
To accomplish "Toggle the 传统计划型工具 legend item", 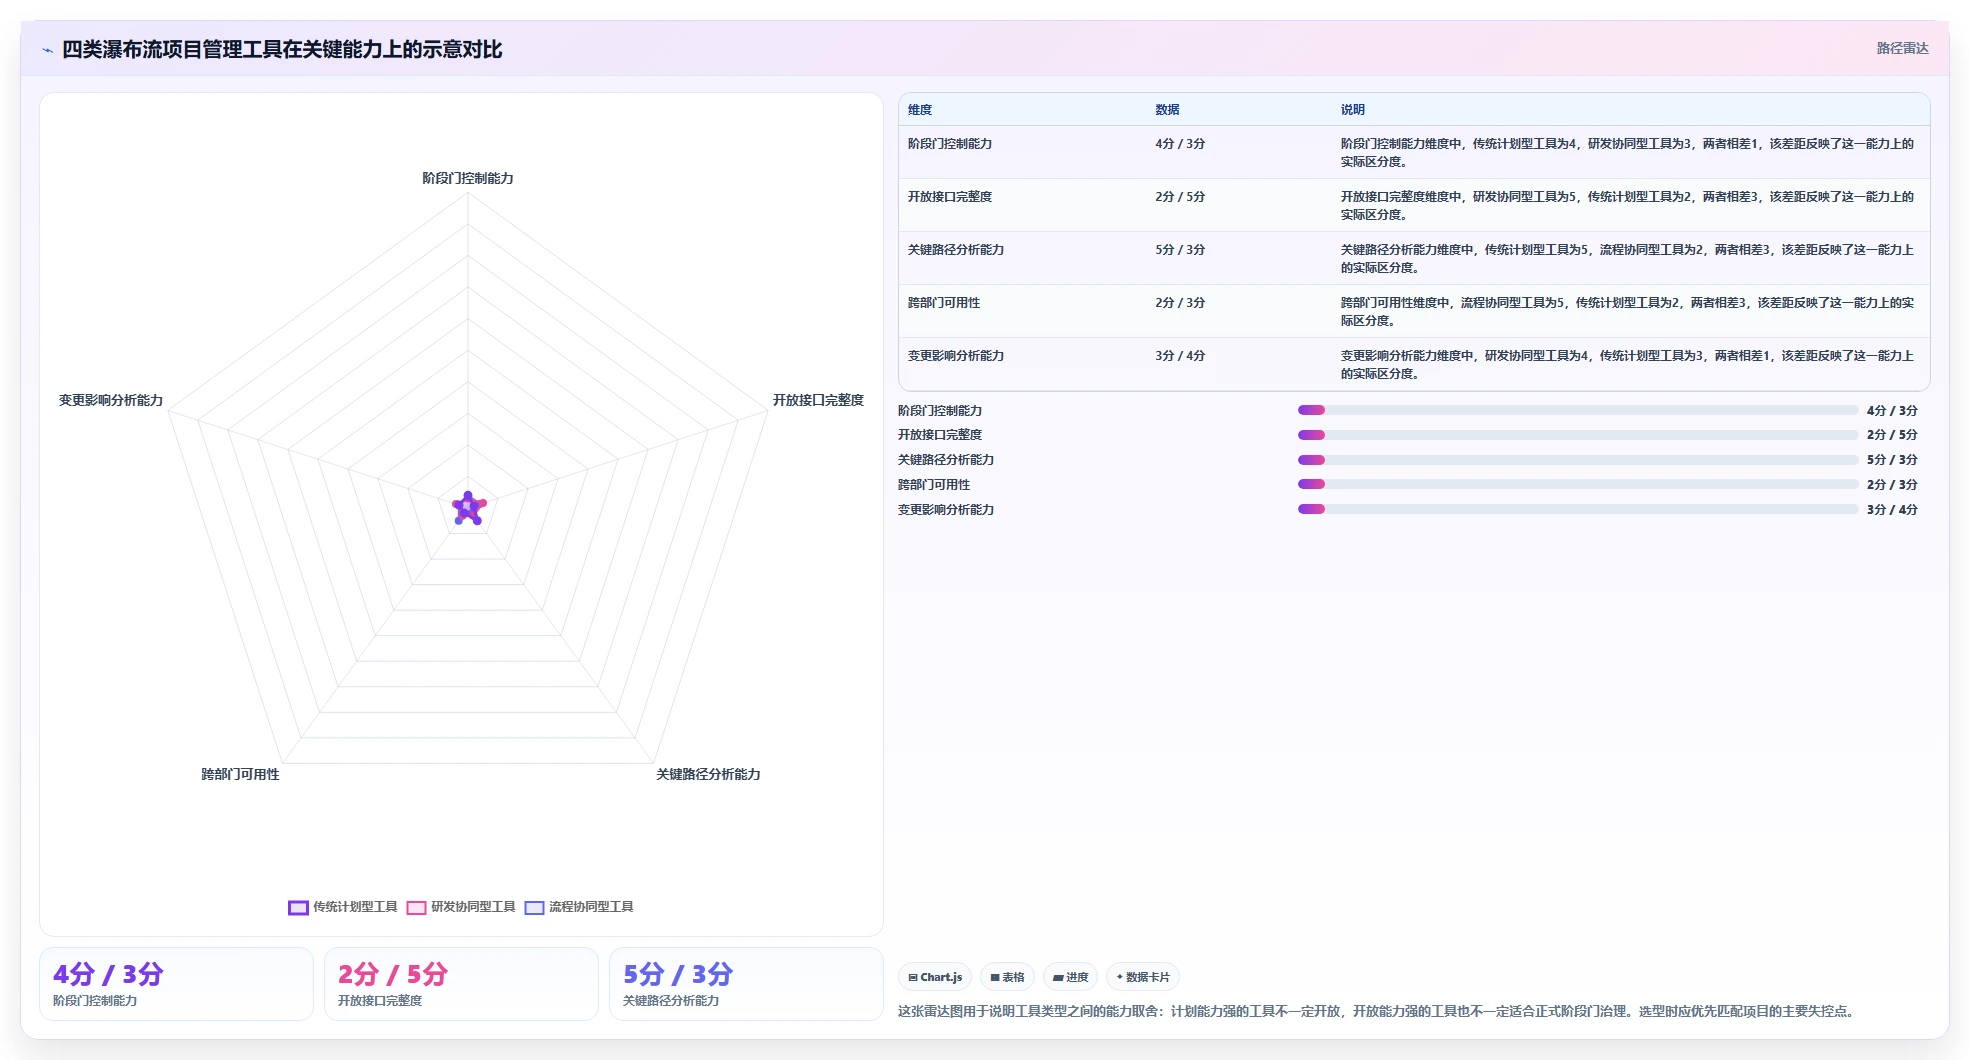I will [x=343, y=907].
